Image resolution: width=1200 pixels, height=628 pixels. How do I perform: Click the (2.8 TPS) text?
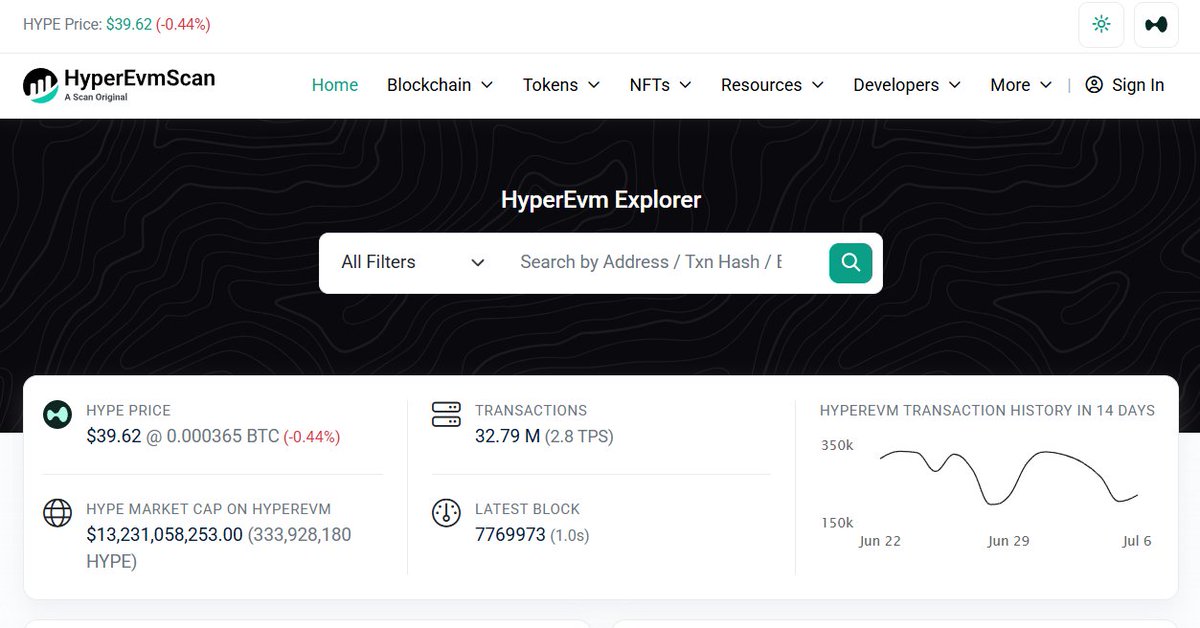[x=579, y=436]
